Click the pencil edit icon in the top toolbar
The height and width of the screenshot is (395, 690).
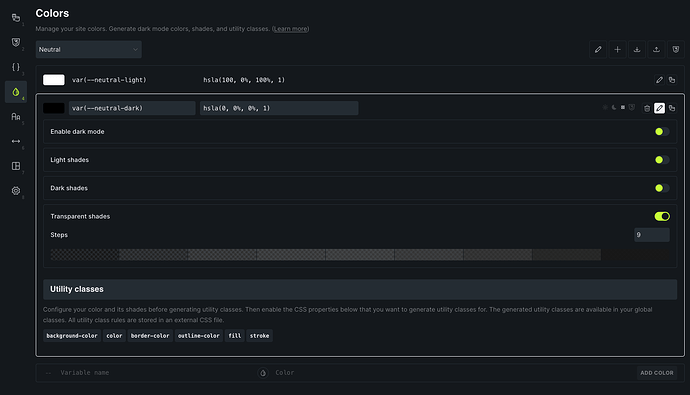598,50
